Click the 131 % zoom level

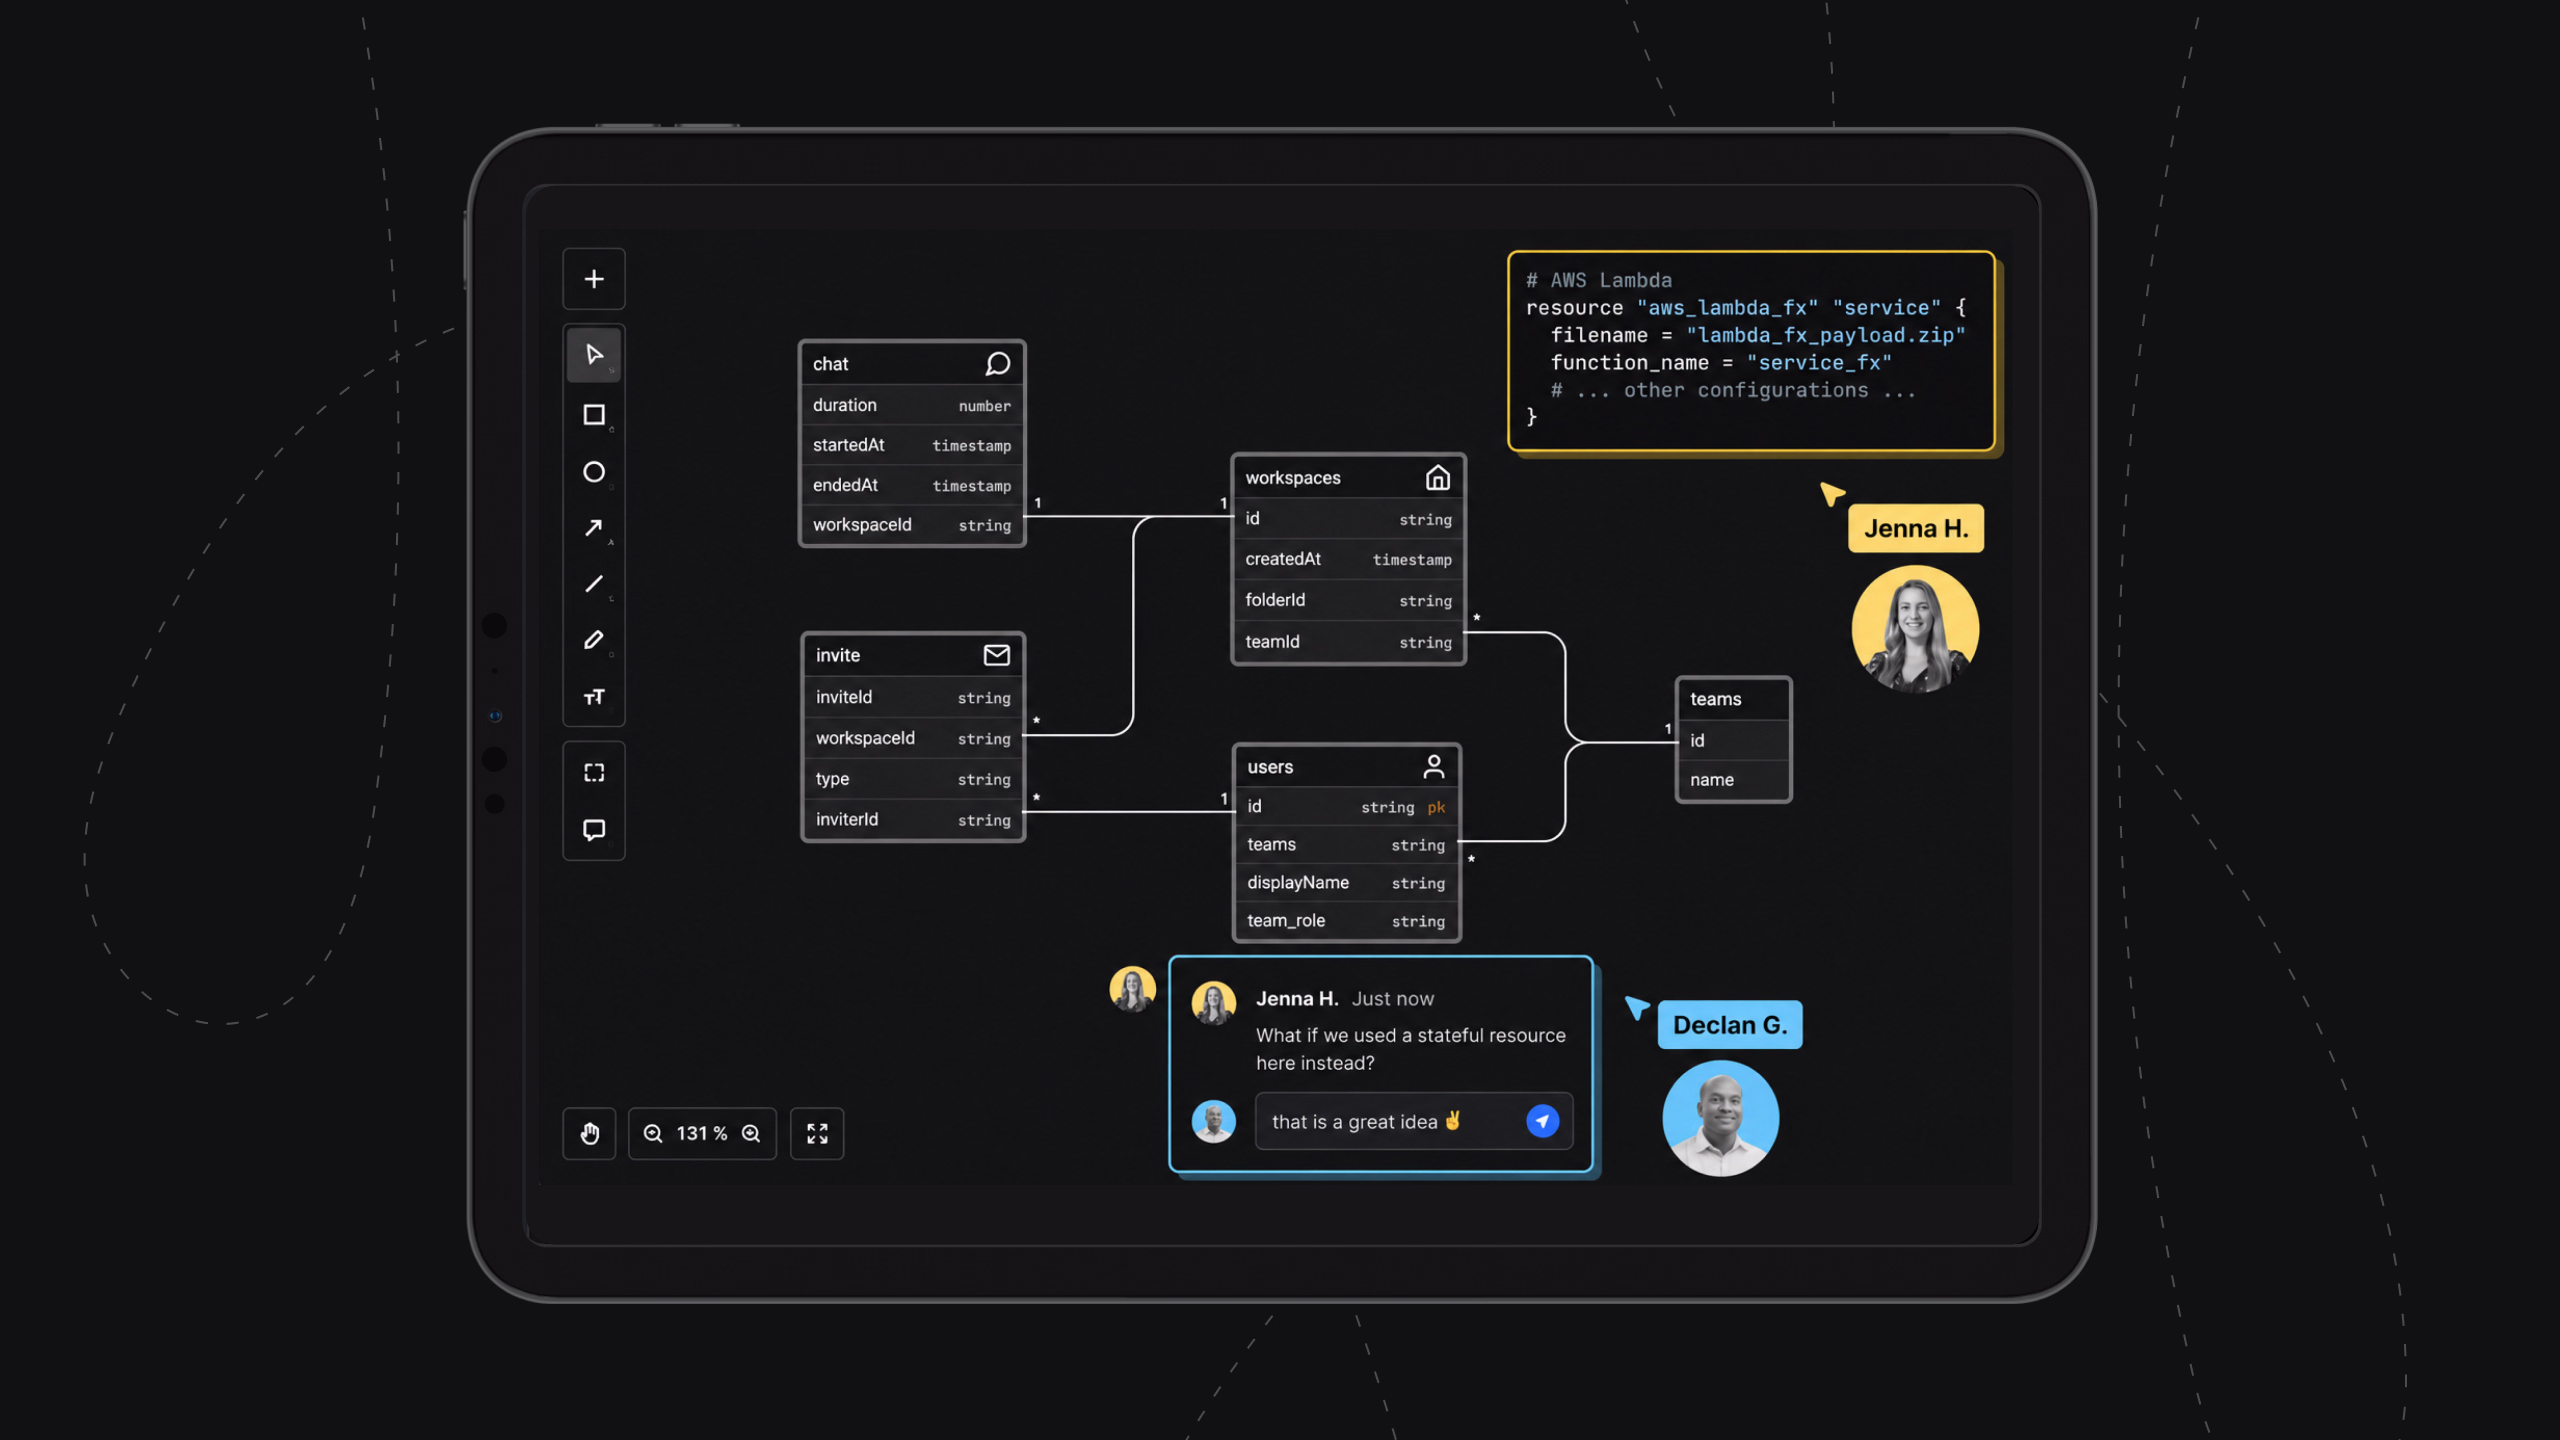[x=702, y=1133]
